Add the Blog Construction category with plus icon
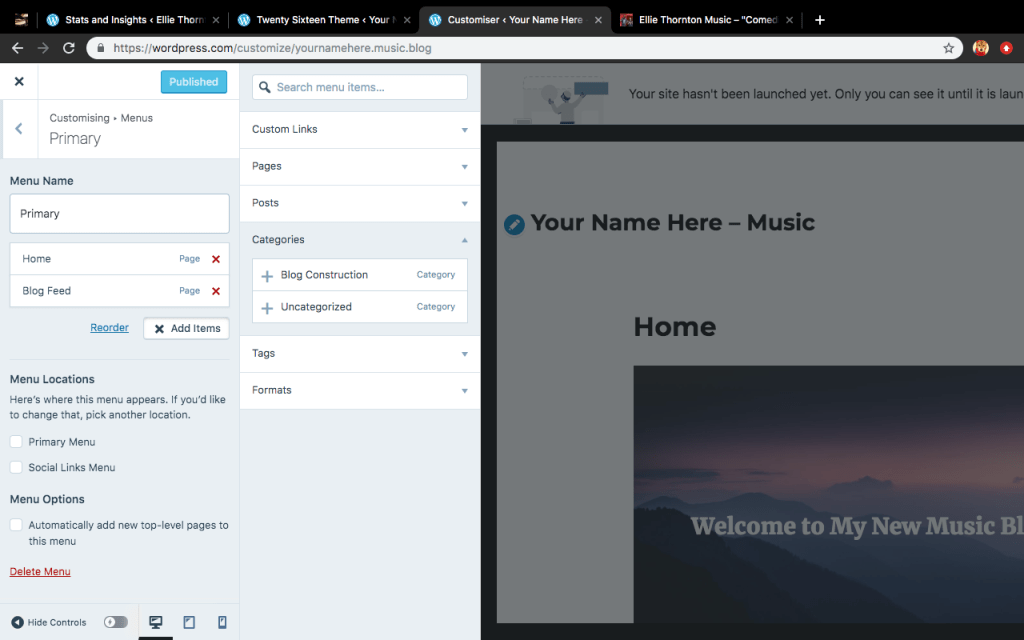The image size is (1024, 640). point(267,276)
